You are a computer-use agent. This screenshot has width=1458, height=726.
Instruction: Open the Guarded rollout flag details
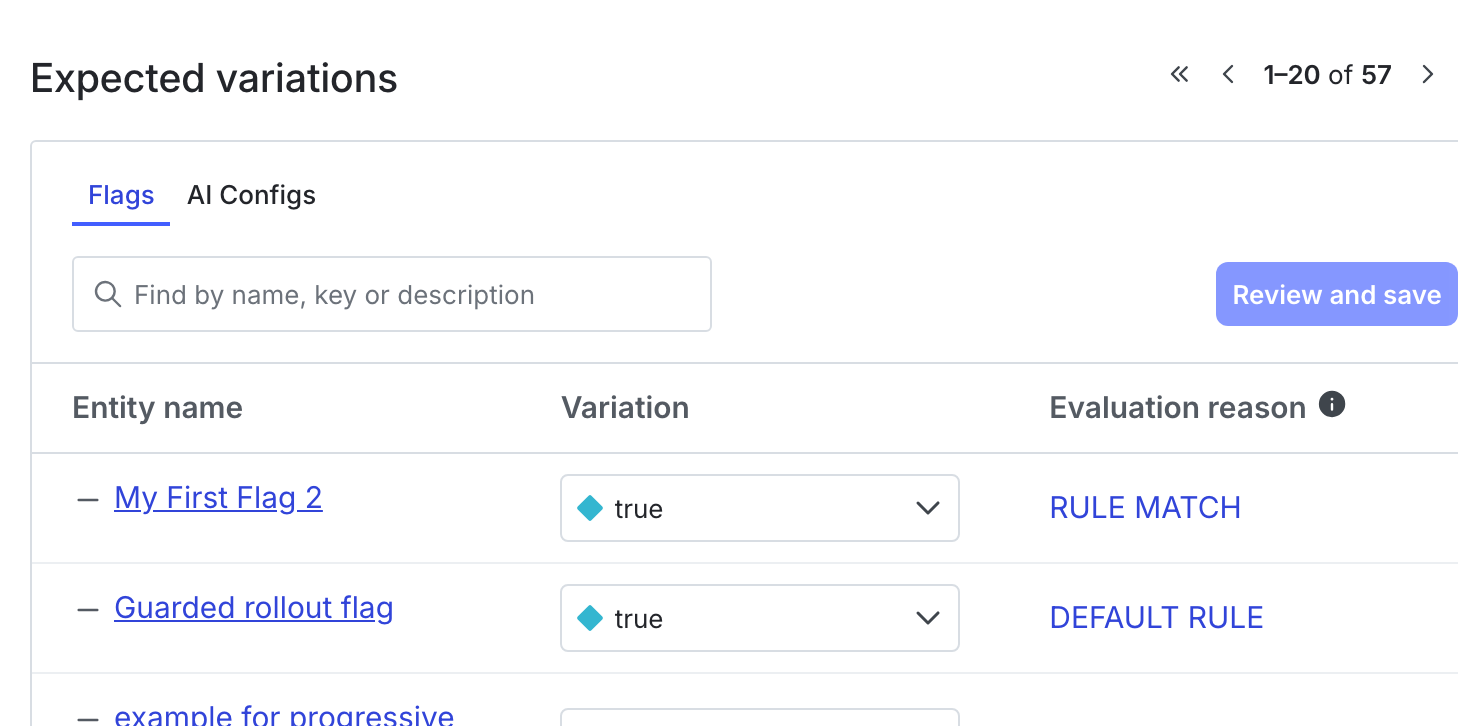(253, 607)
